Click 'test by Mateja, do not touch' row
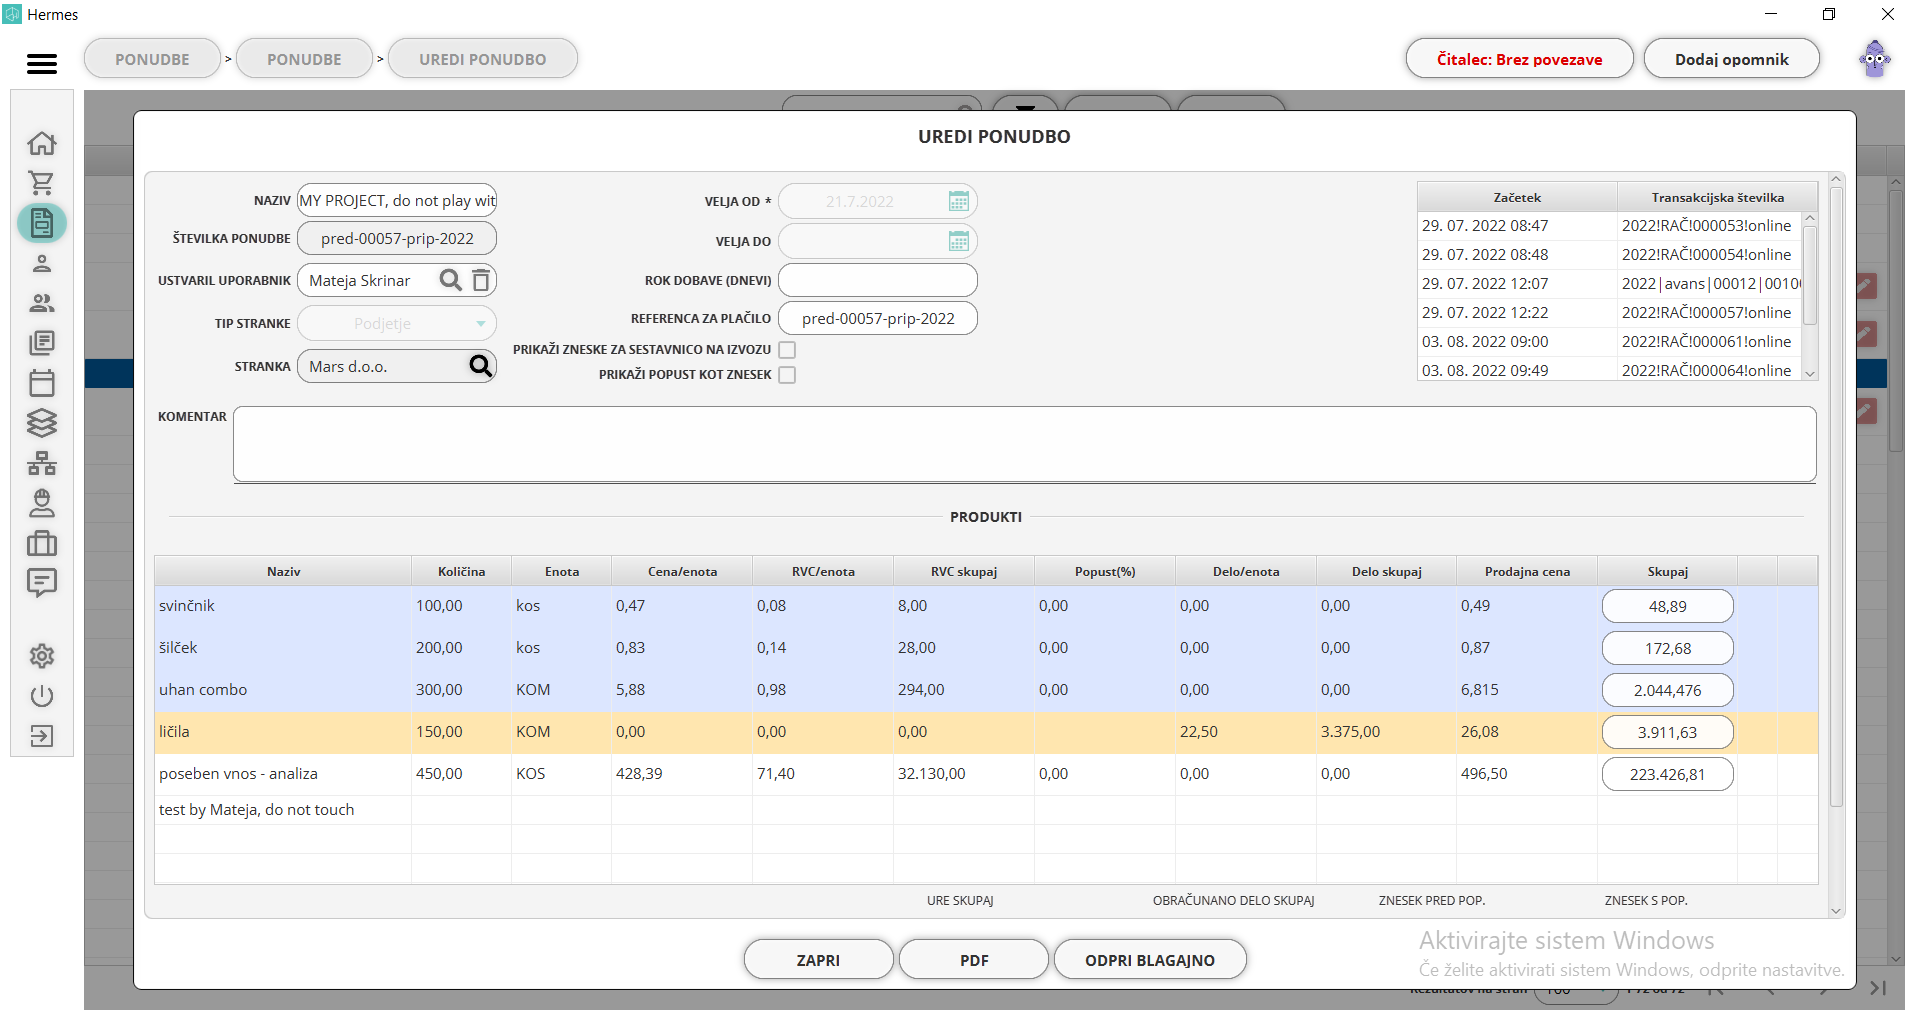 [x=256, y=809]
